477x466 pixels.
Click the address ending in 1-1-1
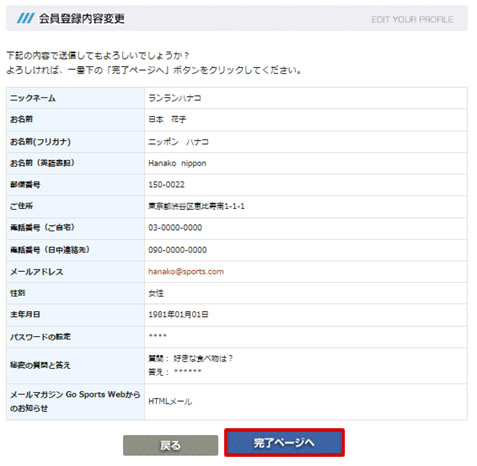coord(196,206)
